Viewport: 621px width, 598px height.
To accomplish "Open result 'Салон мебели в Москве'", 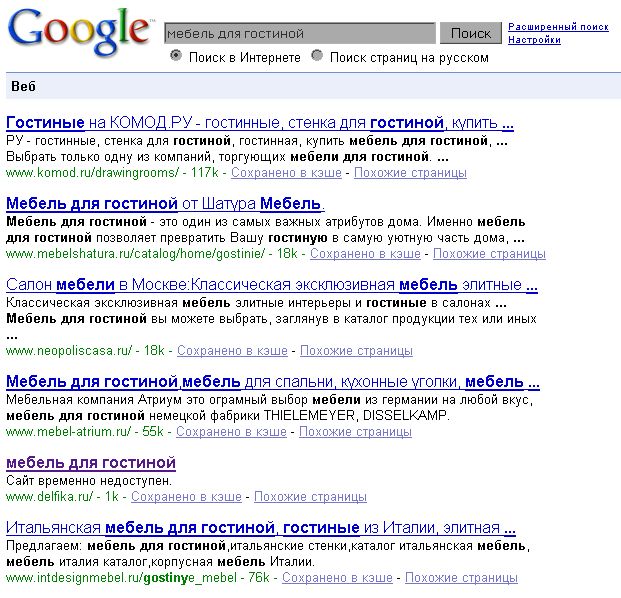I will tap(272, 285).
